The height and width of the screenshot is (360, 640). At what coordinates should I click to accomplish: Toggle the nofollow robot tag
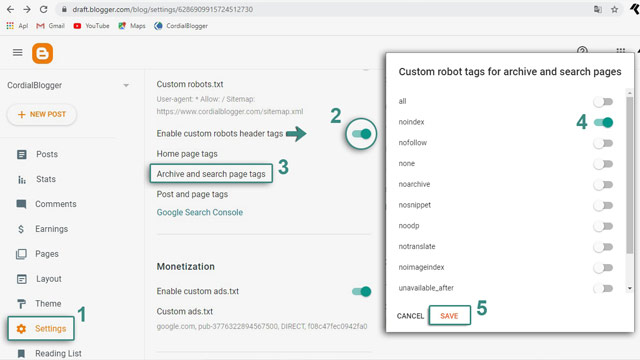(603, 143)
